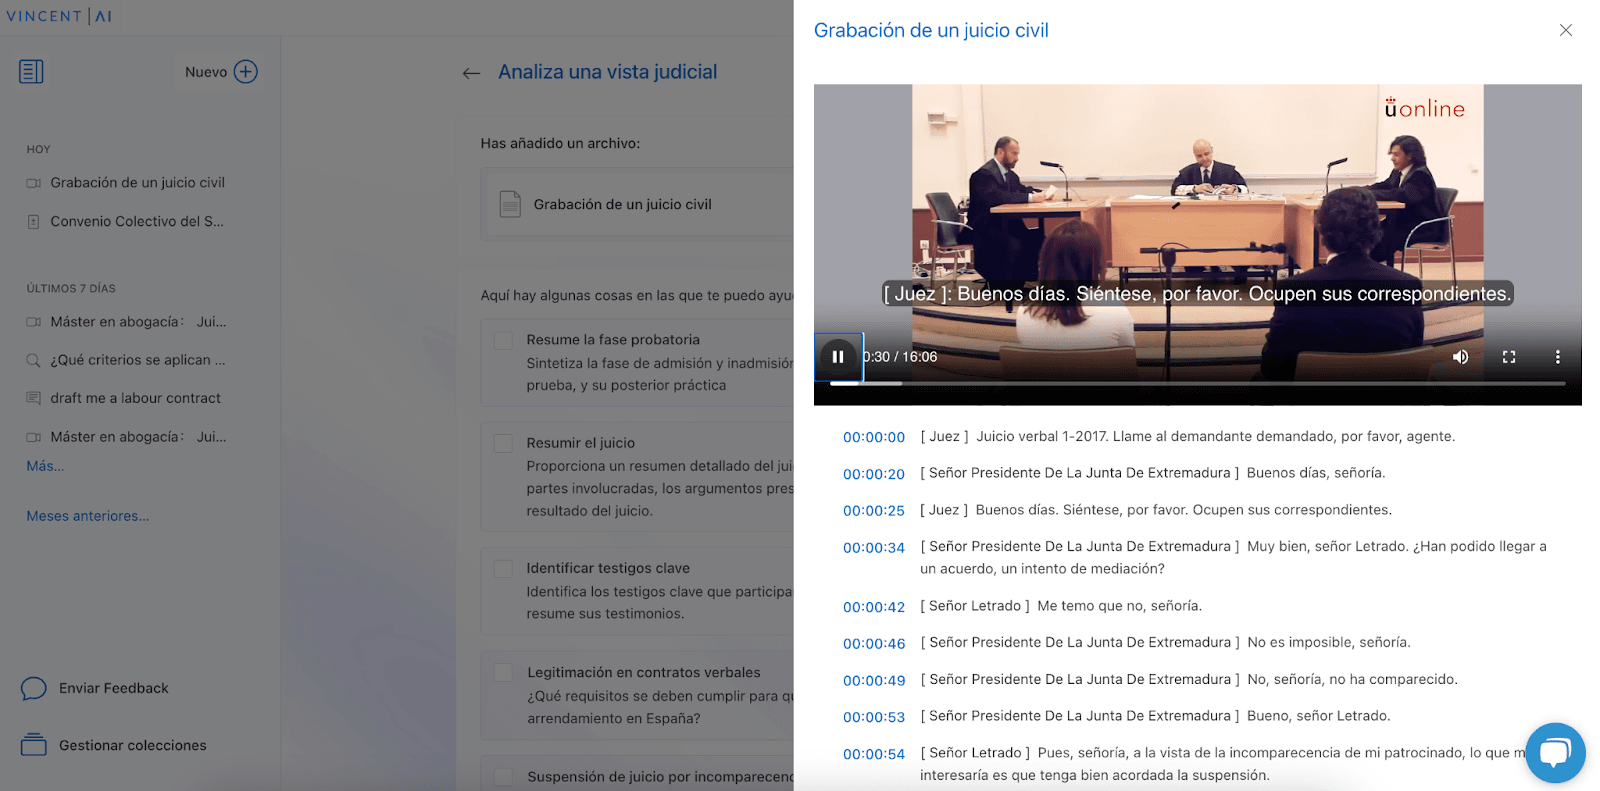Pause the video playback
1600x791 pixels.
point(838,357)
